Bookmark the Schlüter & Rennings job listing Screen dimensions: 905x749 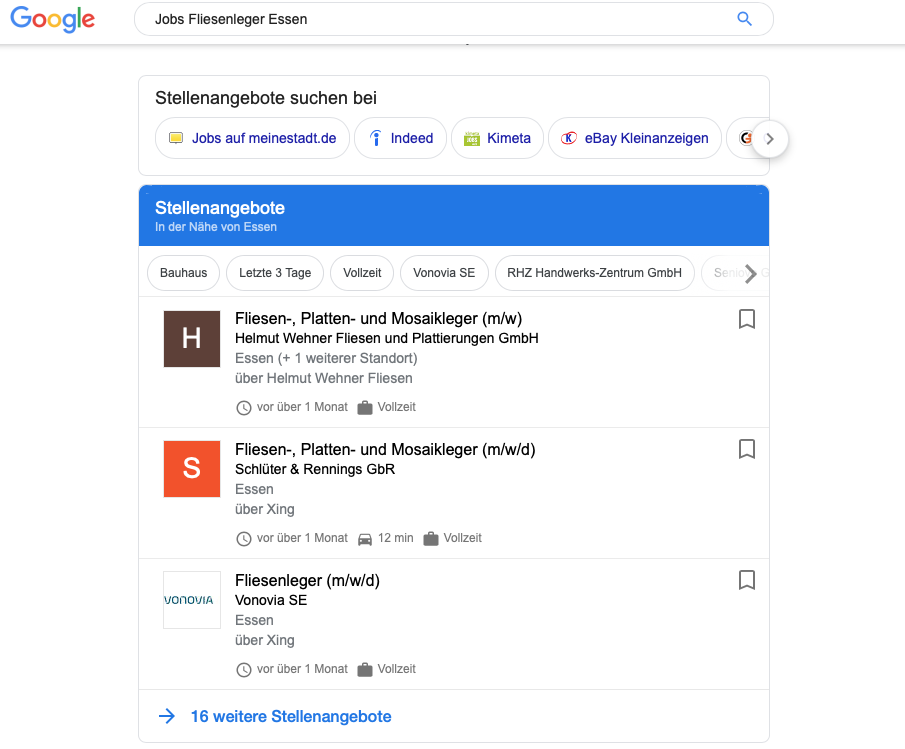(747, 449)
